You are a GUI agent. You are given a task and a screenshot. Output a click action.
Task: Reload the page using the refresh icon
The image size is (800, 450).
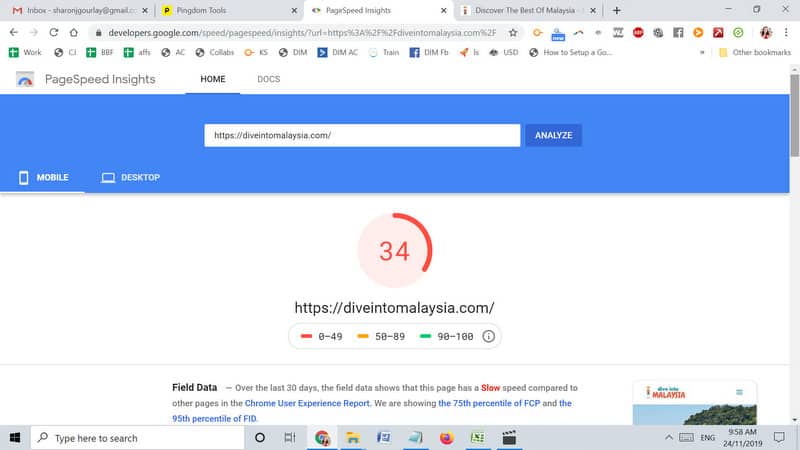pyautogui.click(x=55, y=32)
